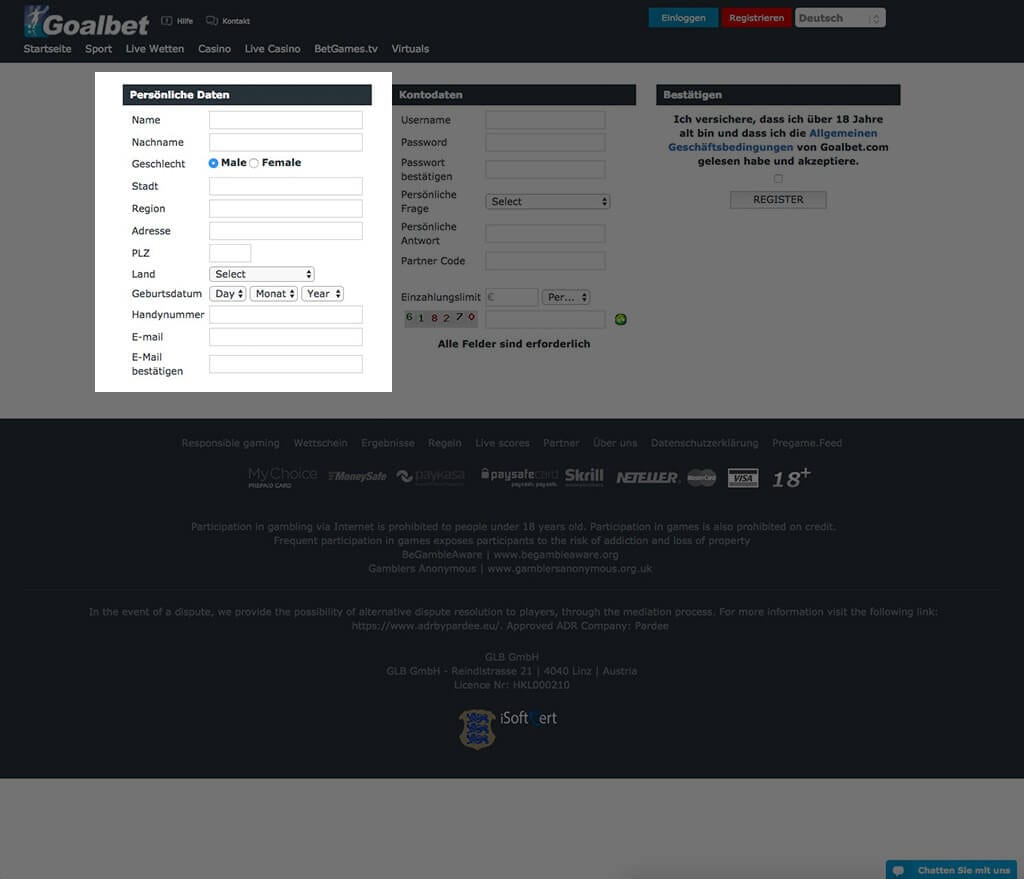Click the VISA payment icon
Image resolution: width=1024 pixels, height=879 pixels.
[x=742, y=479]
